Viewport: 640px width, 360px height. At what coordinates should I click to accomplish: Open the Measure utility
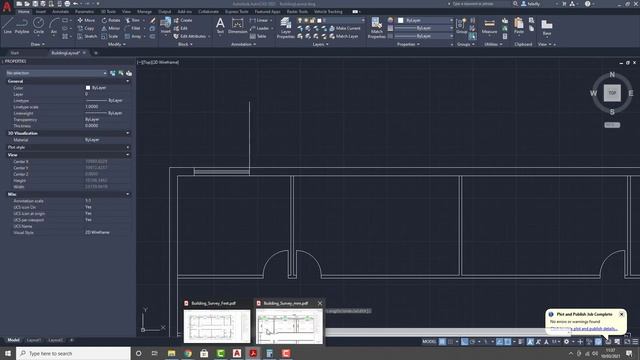[x=489, y=26]
